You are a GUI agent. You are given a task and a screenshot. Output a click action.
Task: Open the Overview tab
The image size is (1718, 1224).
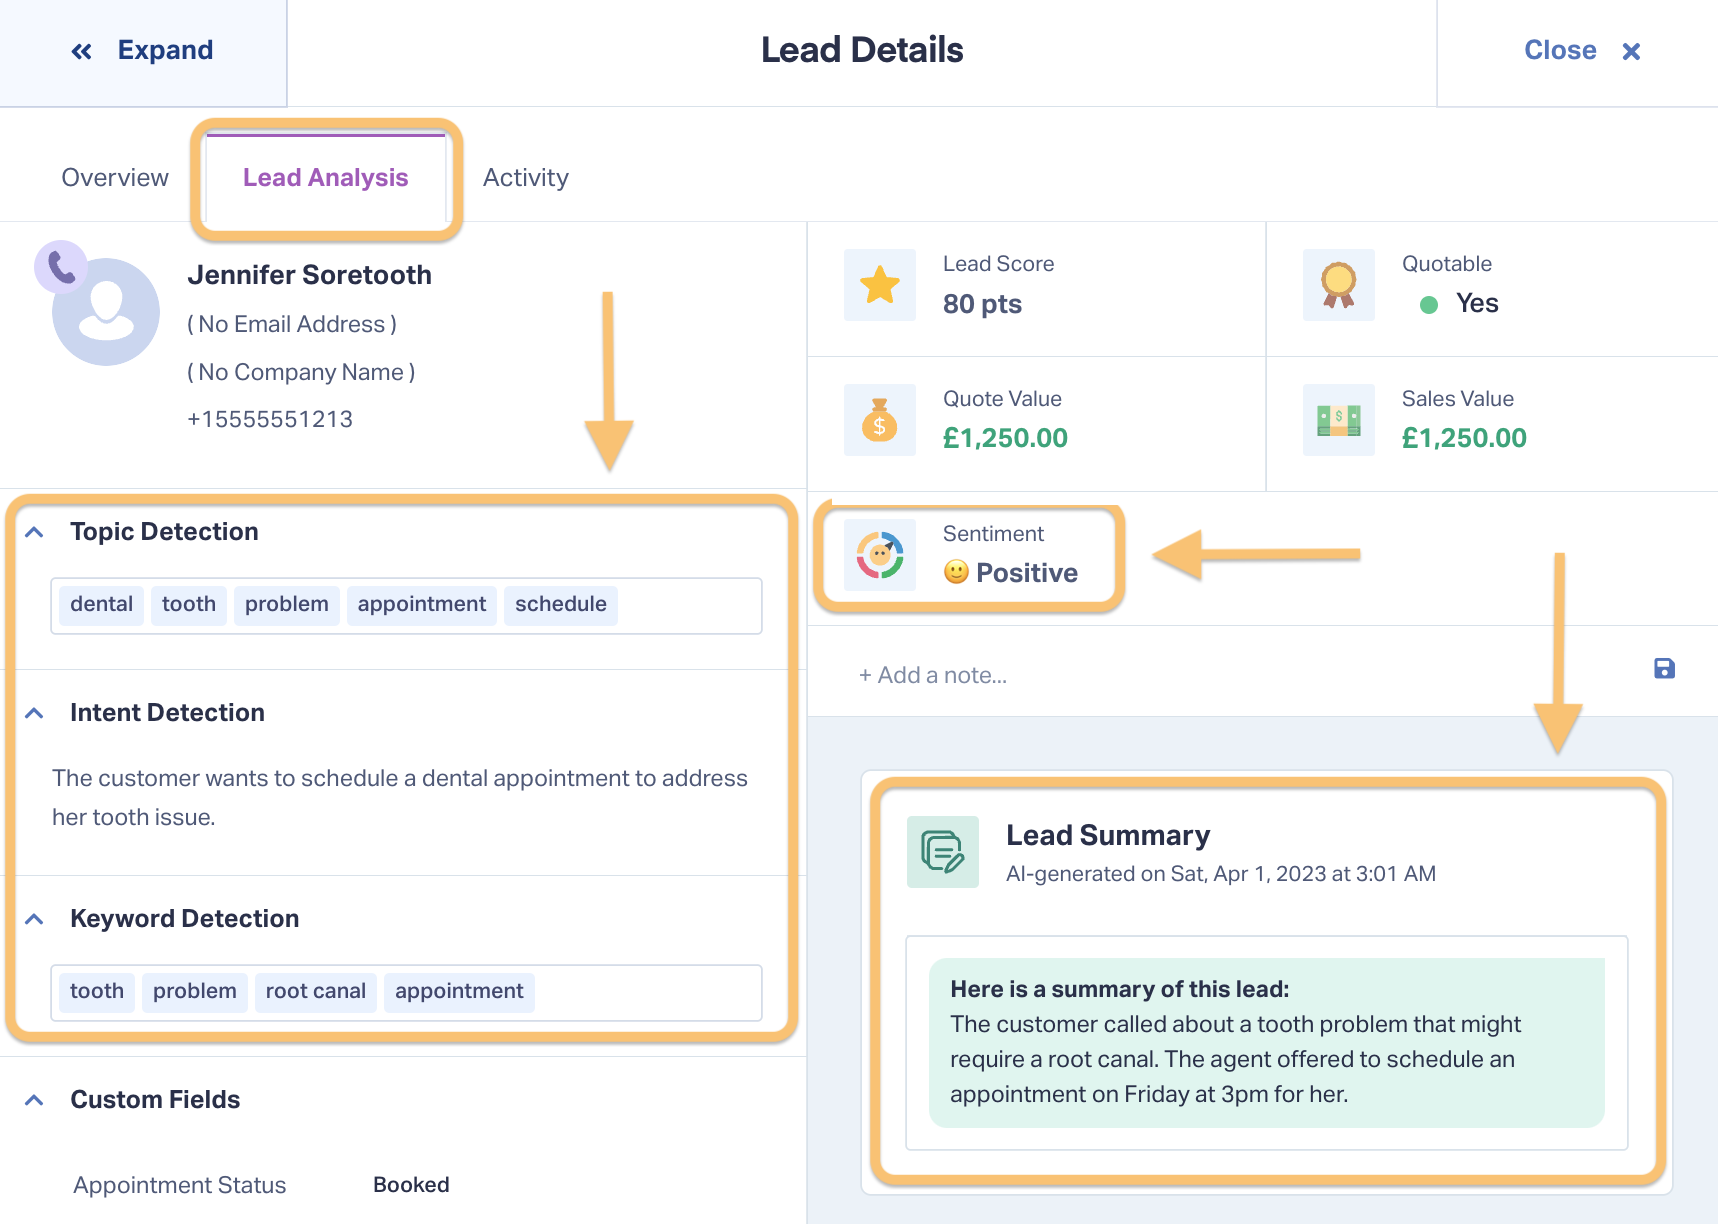(x=115, y=177)
